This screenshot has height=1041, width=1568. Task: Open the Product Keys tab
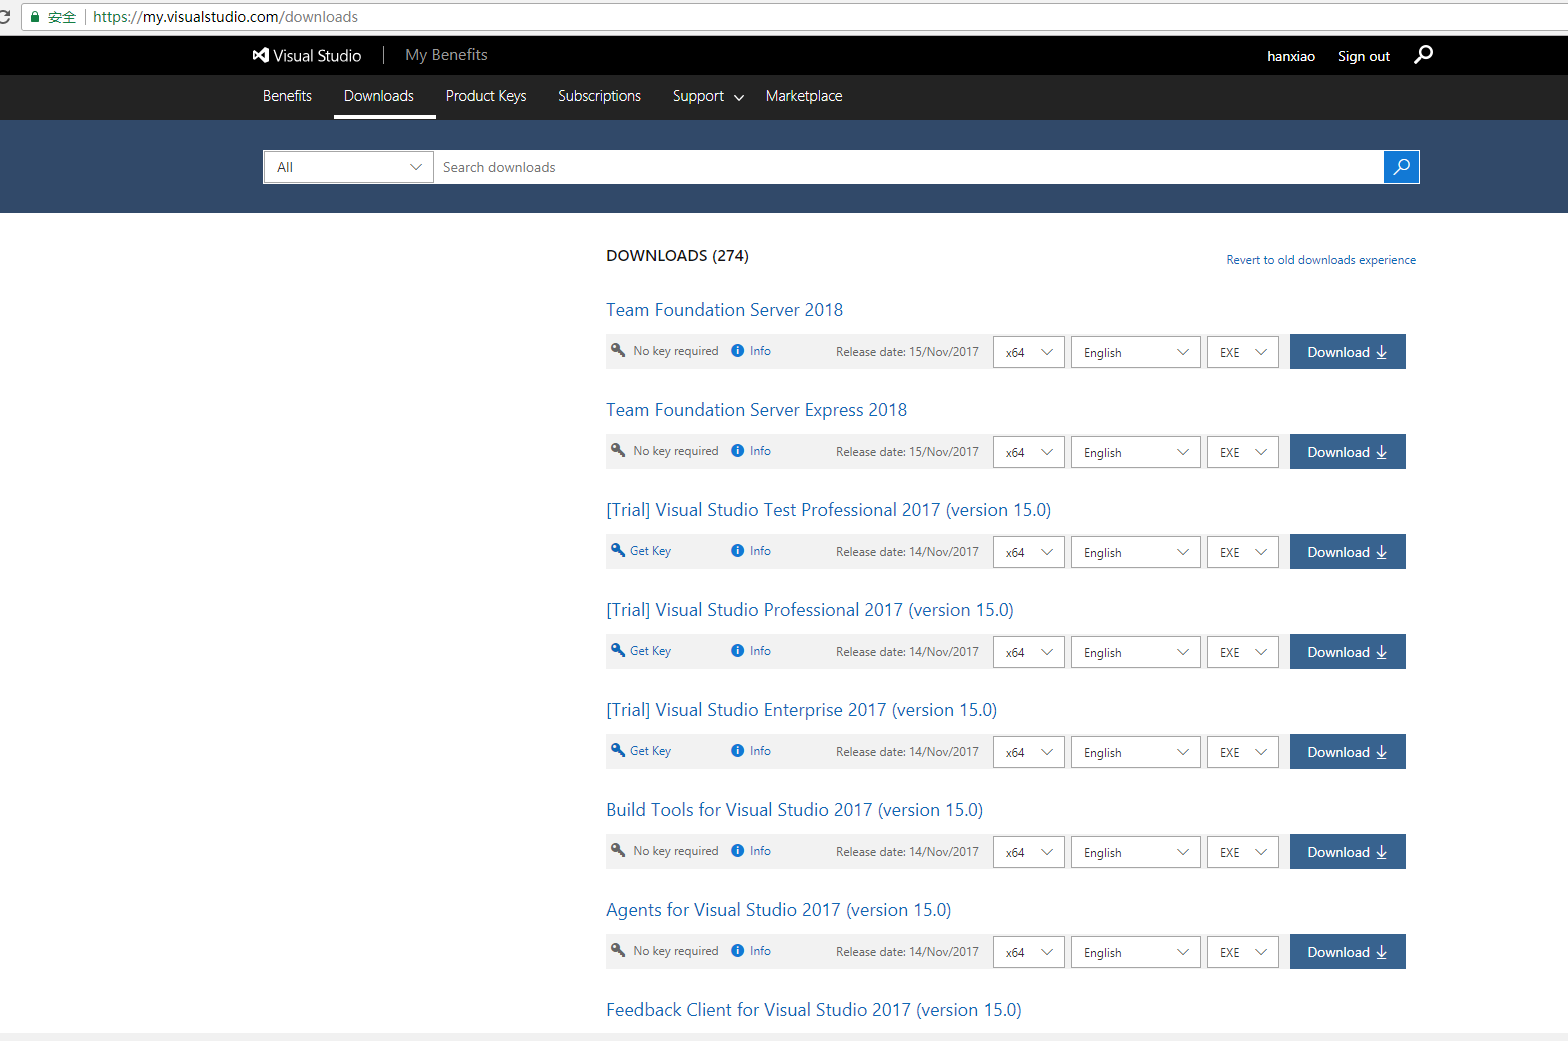tap(486, 96)
